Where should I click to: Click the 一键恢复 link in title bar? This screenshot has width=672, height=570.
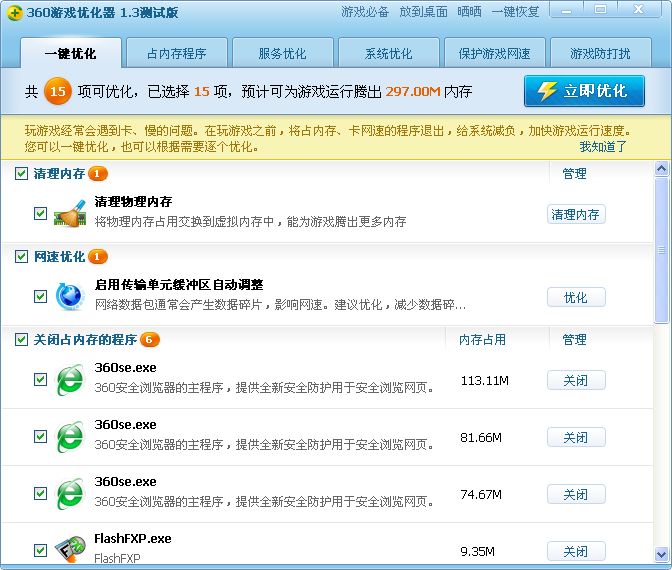pos(516,12)
